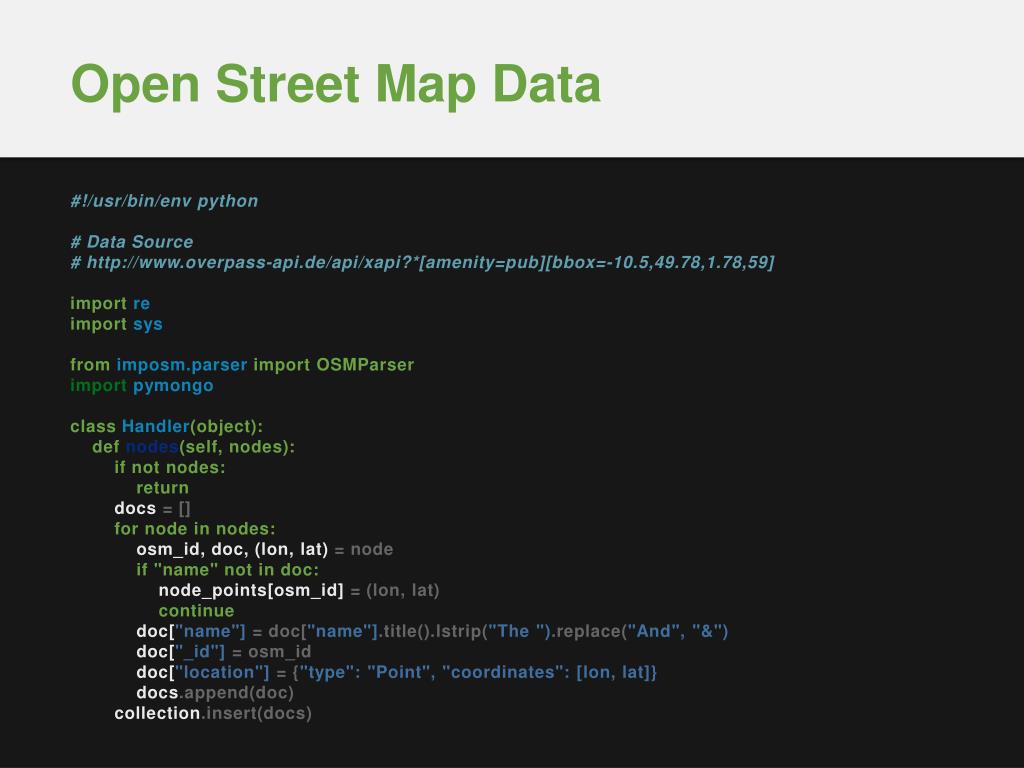Select the "osm_id, doc, (lon, lat) = node" line
The height and width of the screenshot is (768, 1024).
coord(264,549)
